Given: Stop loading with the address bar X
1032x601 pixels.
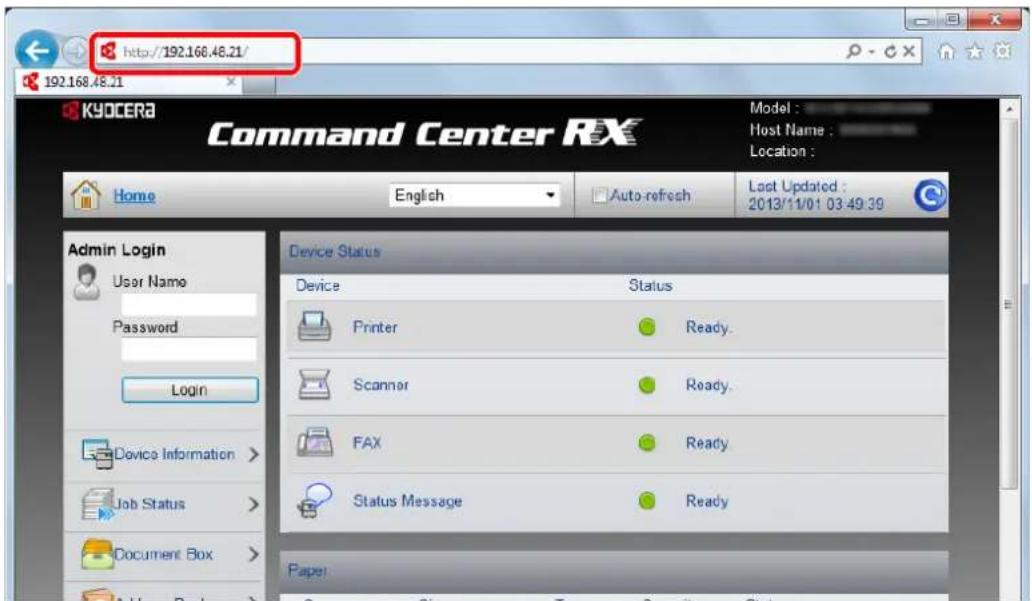Looking at the screenshot, I should pyautogui.click(x=908, y=51).
